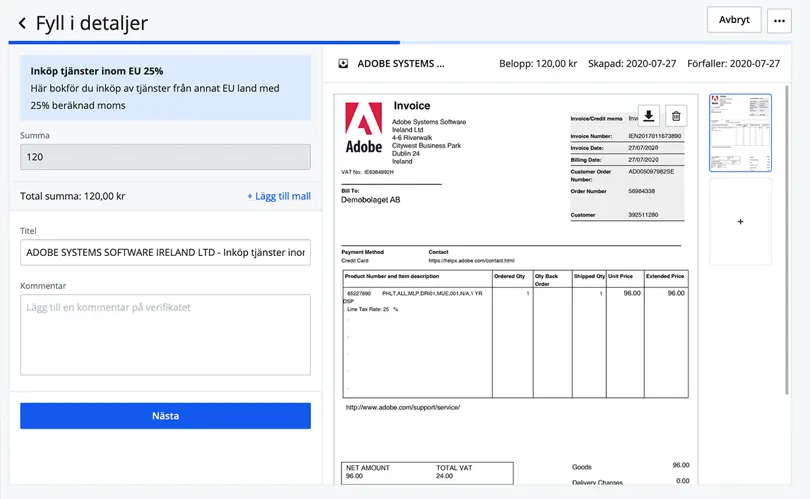Click the Avbryt button
The image size is (810, 499).
(x=734, y=20)
